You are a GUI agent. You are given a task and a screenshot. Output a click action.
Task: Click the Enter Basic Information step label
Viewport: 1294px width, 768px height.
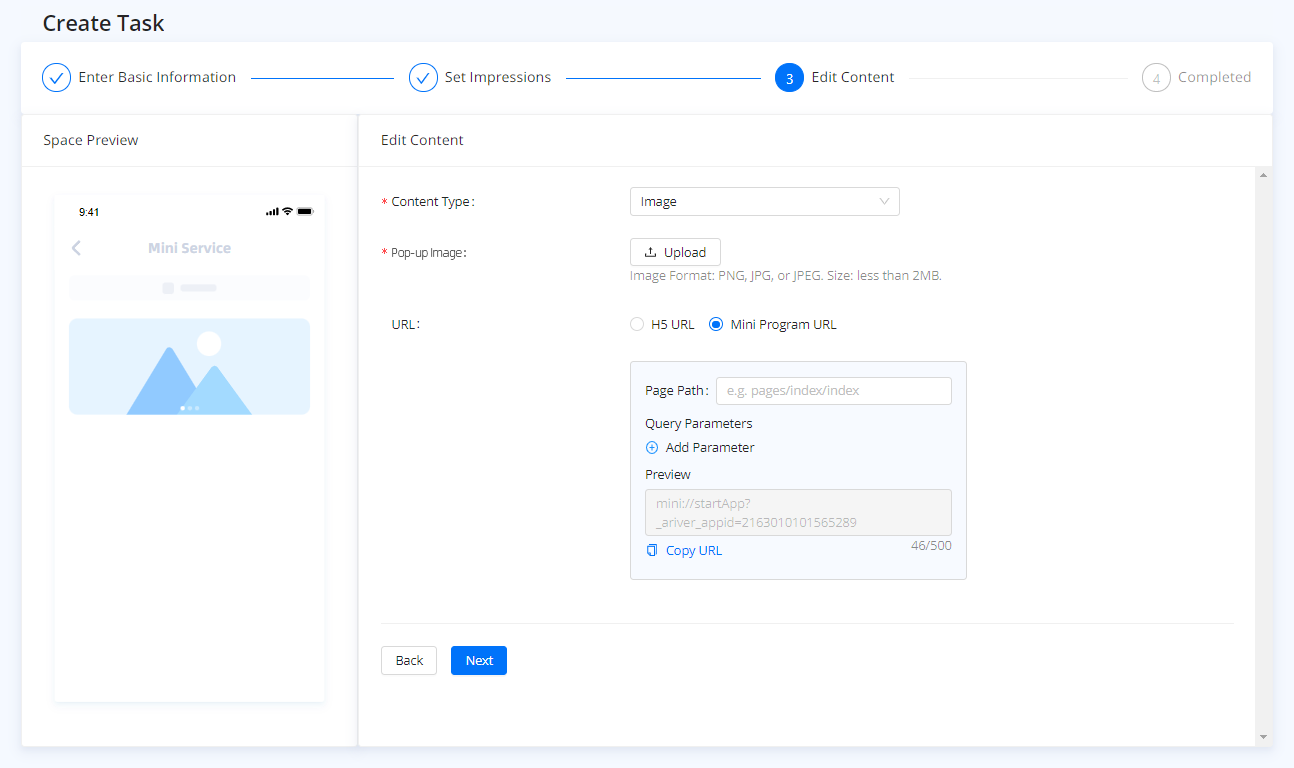coord(157,78)
